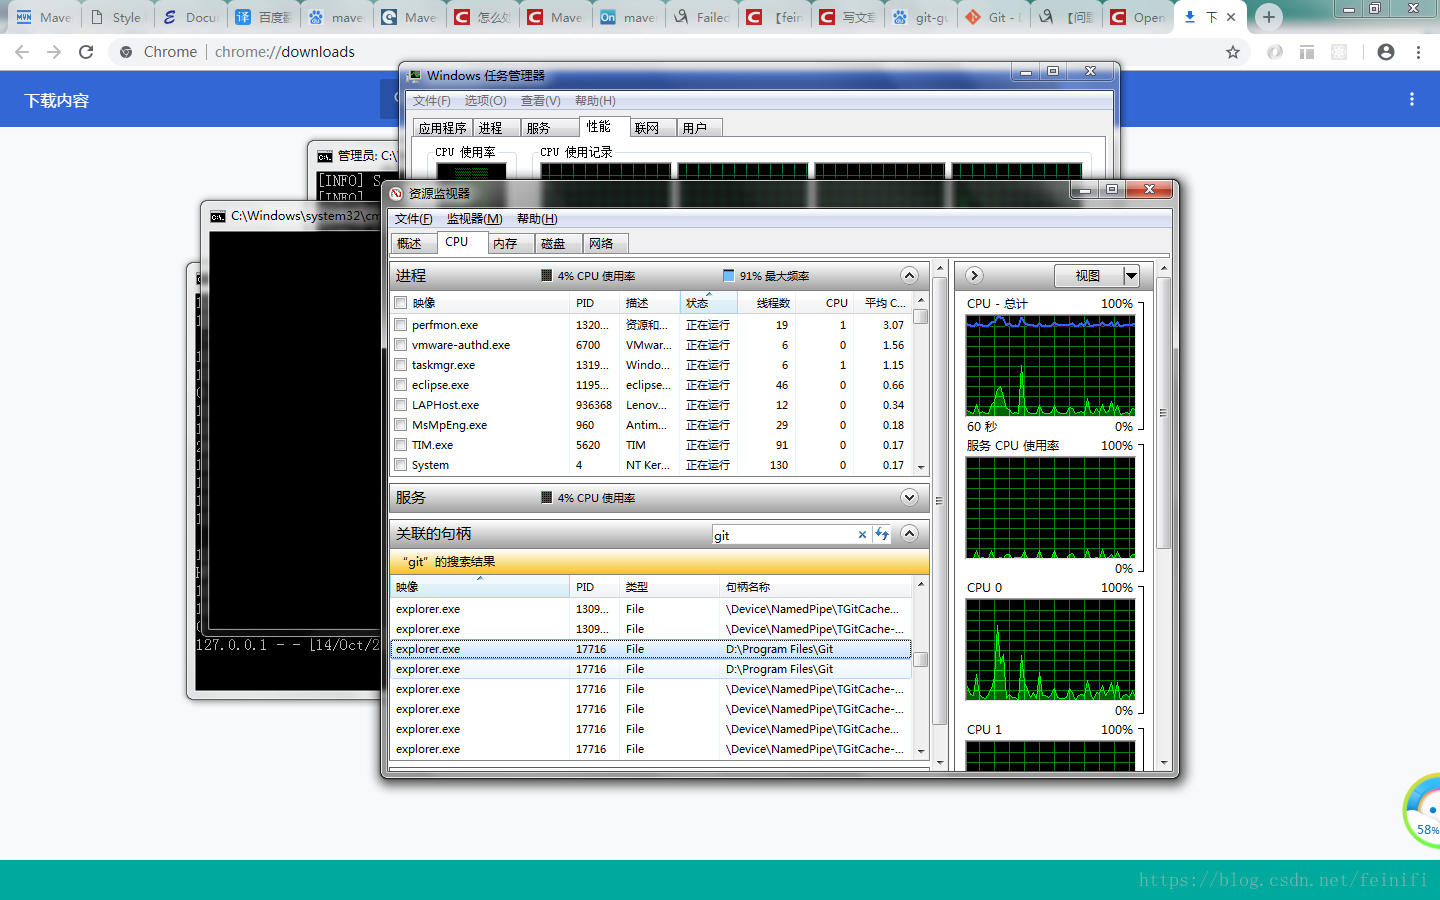Reload the Chrome downloads page

[x=86, y=52]
